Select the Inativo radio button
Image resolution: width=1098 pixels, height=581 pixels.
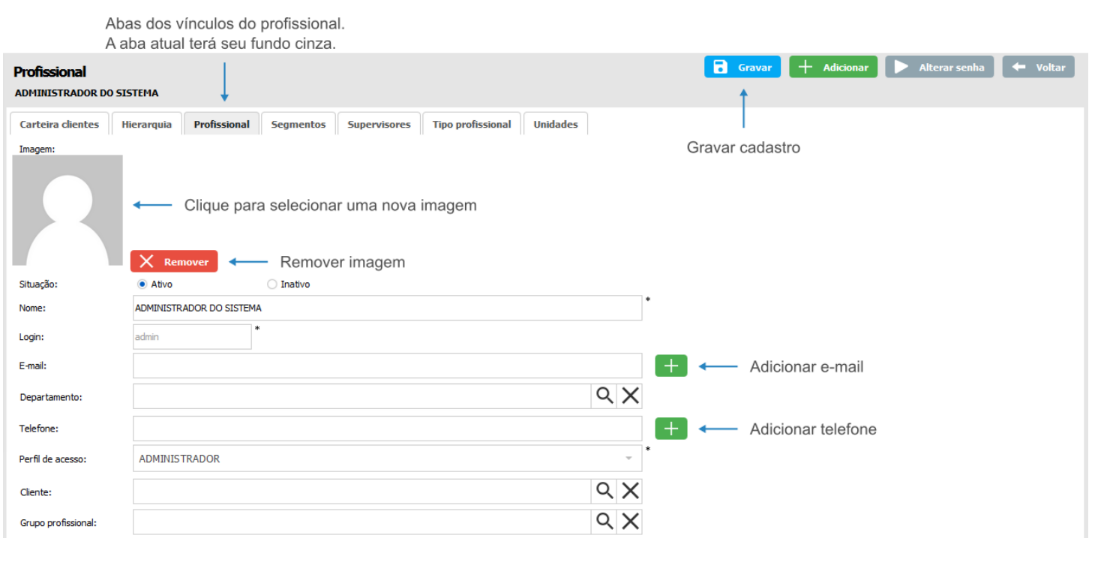pyautogui.click(x=272, y=284)
